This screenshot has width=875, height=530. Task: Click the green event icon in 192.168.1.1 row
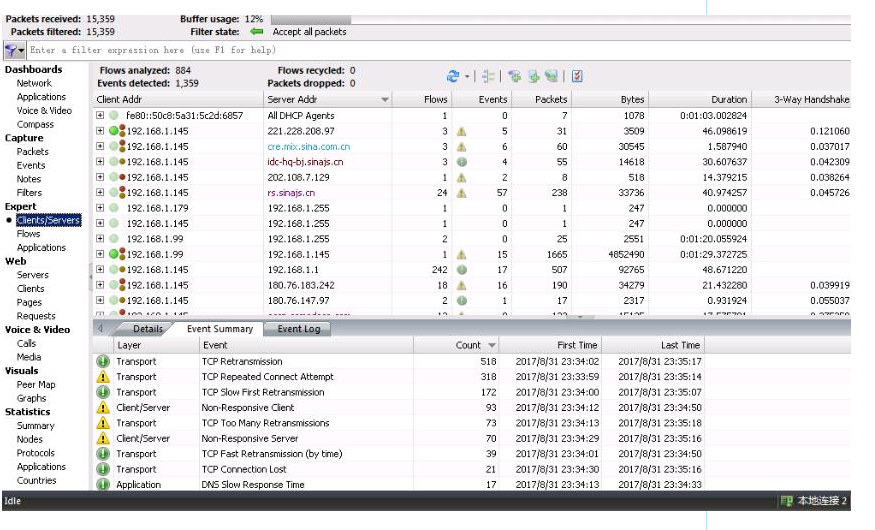(461, 270)
